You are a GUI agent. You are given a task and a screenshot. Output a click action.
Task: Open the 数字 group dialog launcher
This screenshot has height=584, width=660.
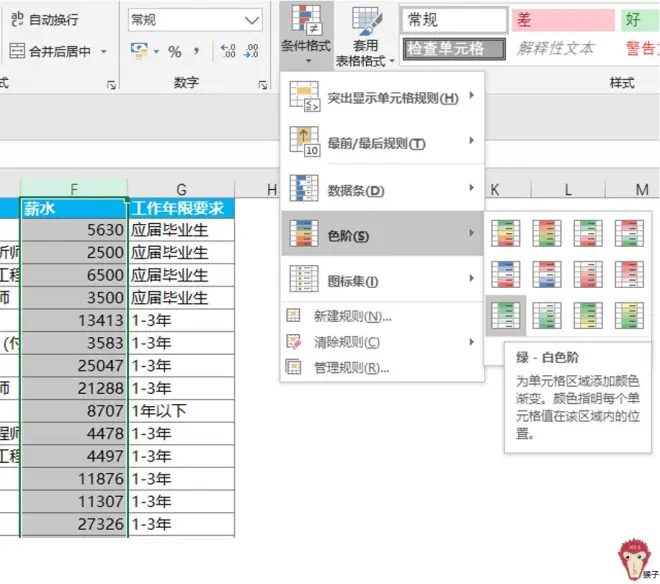[x=263, y=85]
